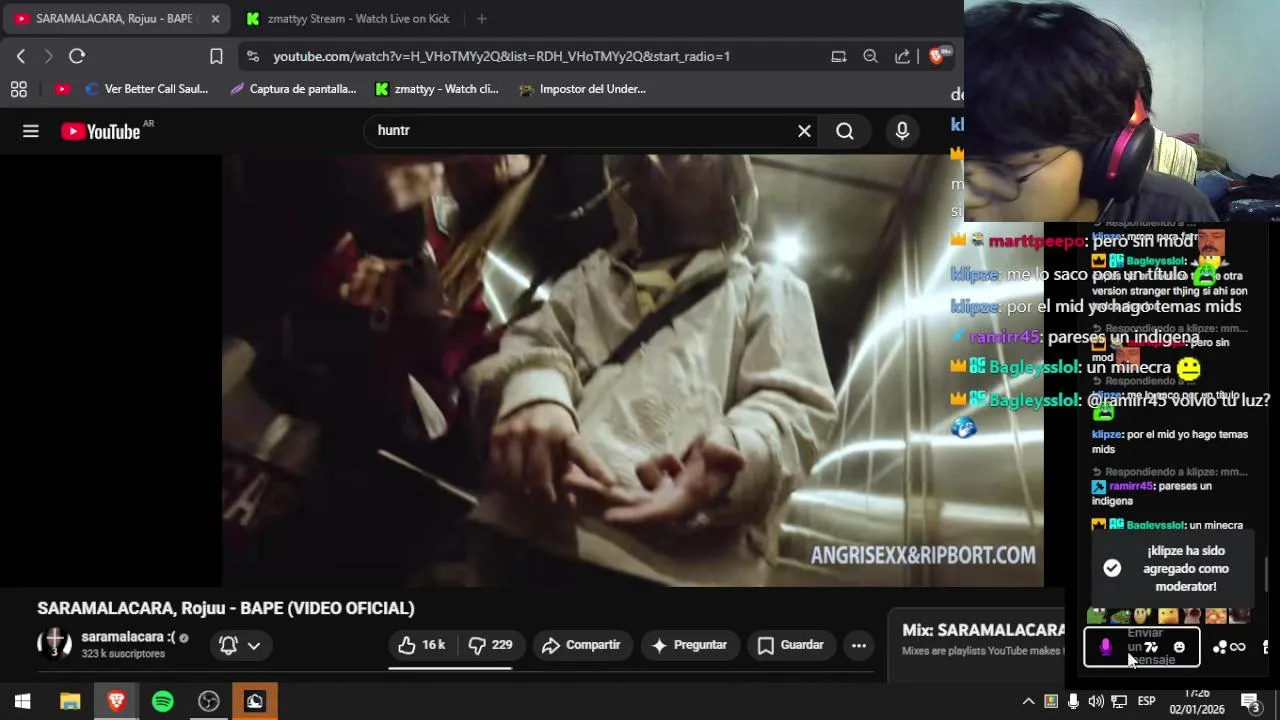
Task: Click the channel points bubbles icon in chat
Action: pos(1219,647)
